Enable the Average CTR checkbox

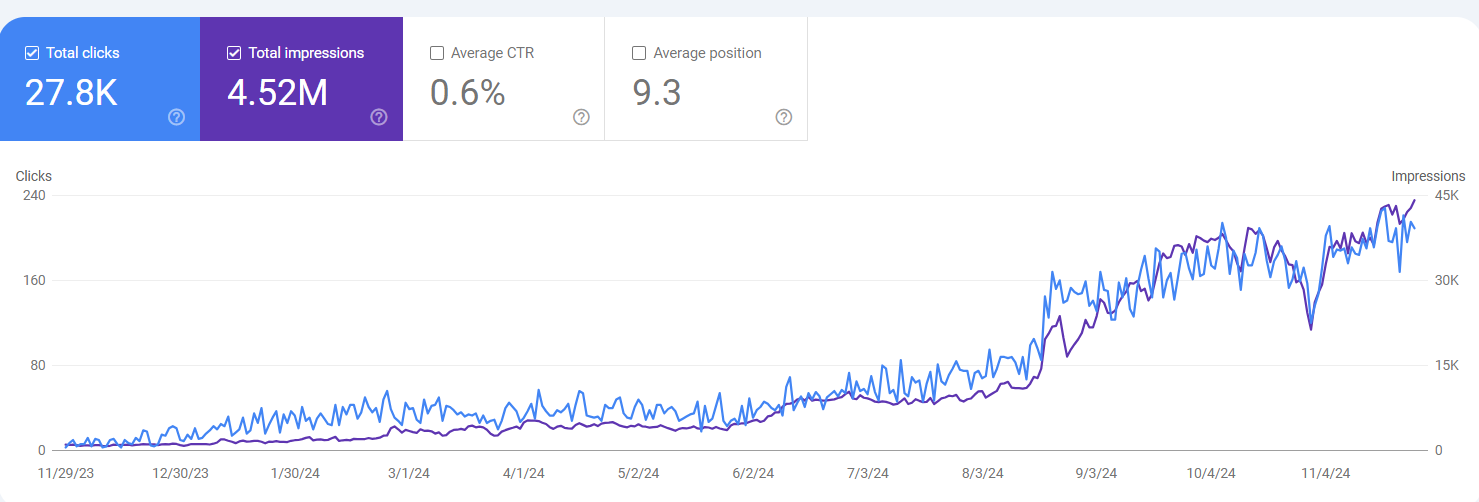tap(437, 53)
